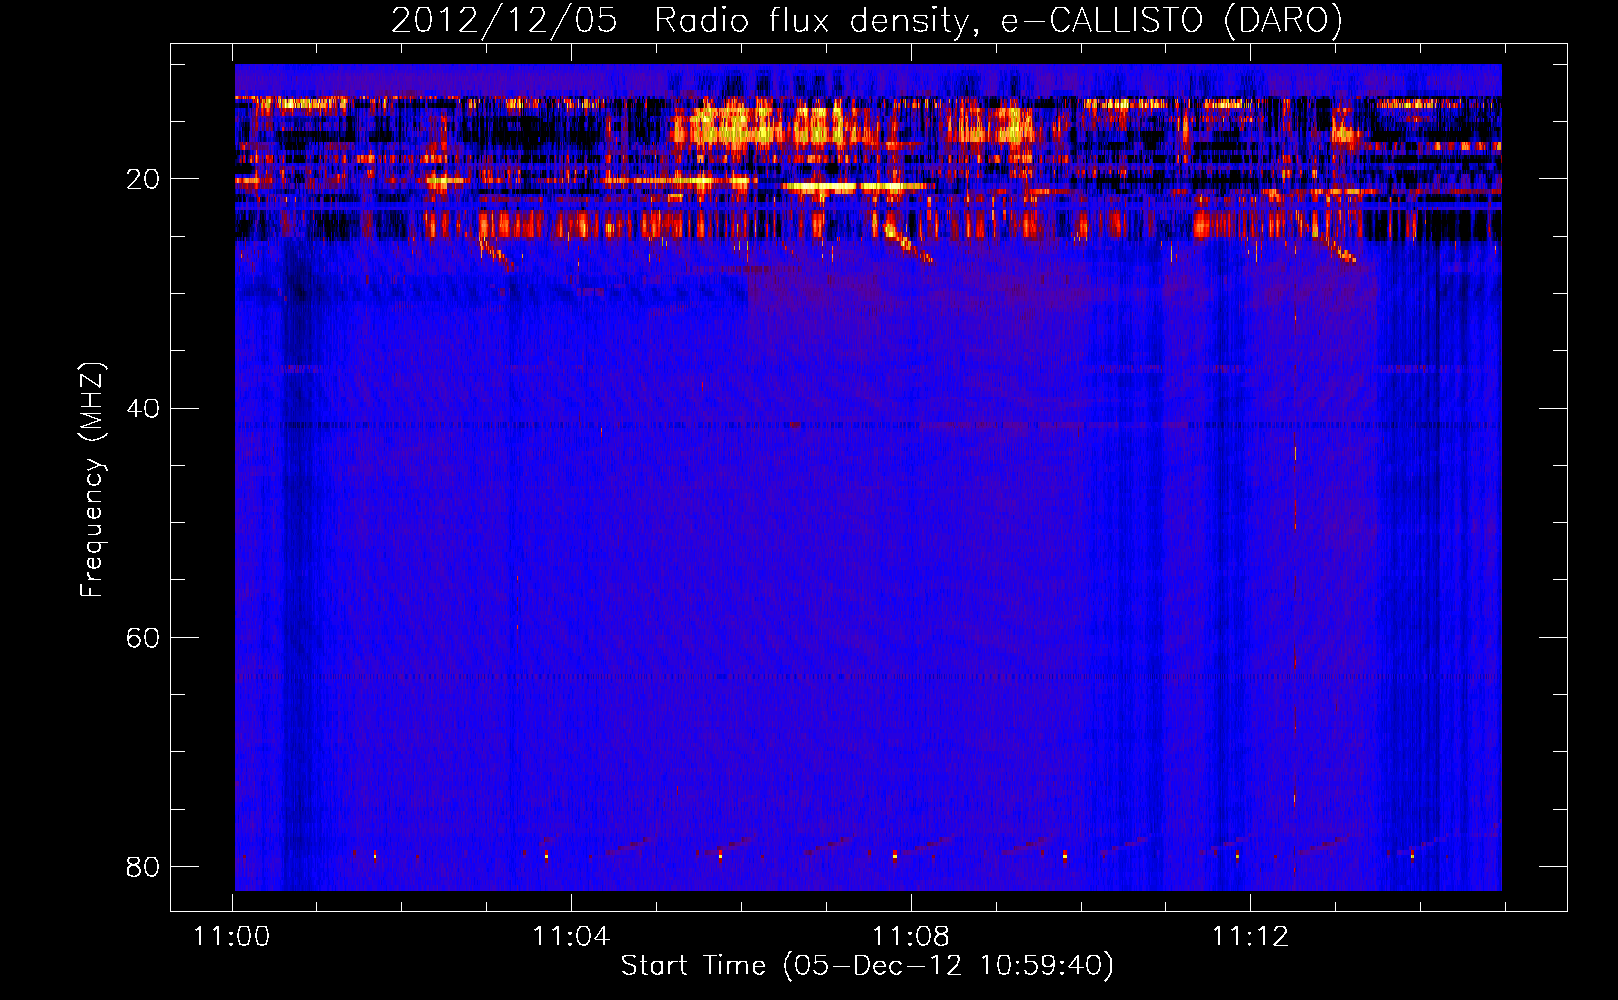
Task: Click the '11:00' time tick label
Action: 232,937
